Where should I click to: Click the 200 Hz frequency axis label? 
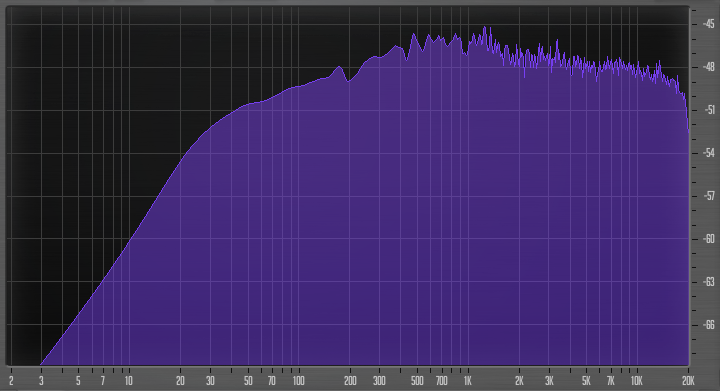[x=350, y=380]
